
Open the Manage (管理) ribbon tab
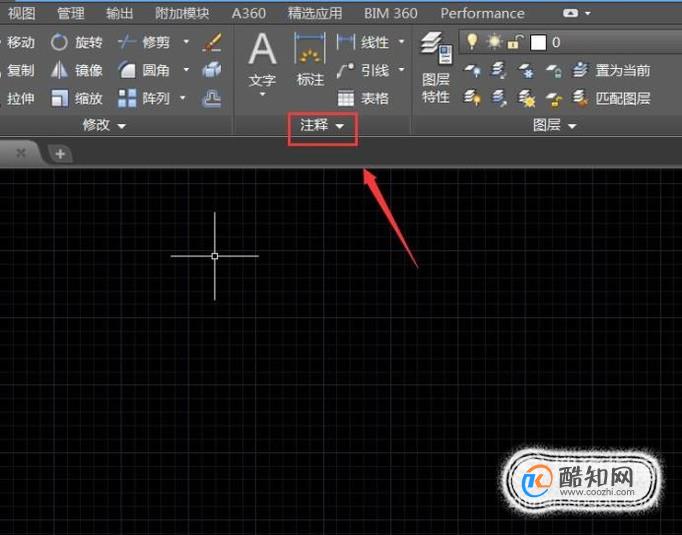point(70,13)
